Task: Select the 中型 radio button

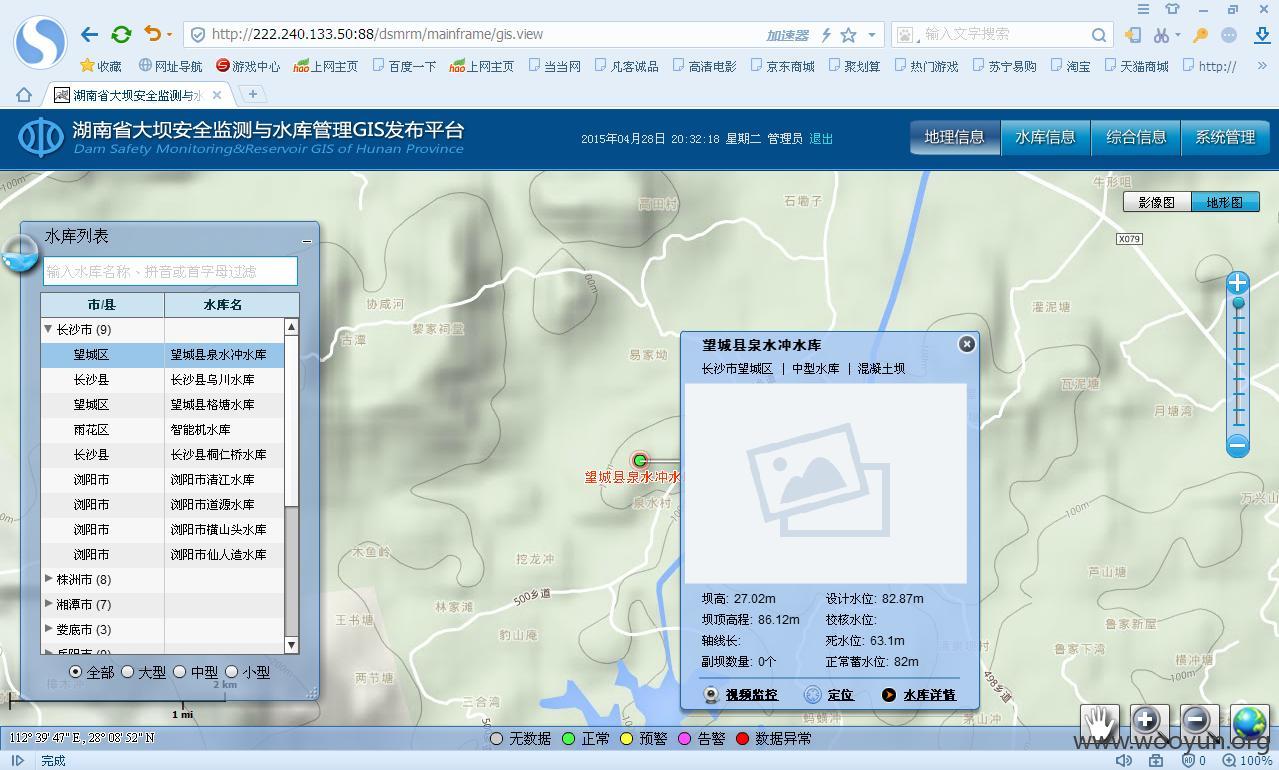Action: click(x=180, y=672)
